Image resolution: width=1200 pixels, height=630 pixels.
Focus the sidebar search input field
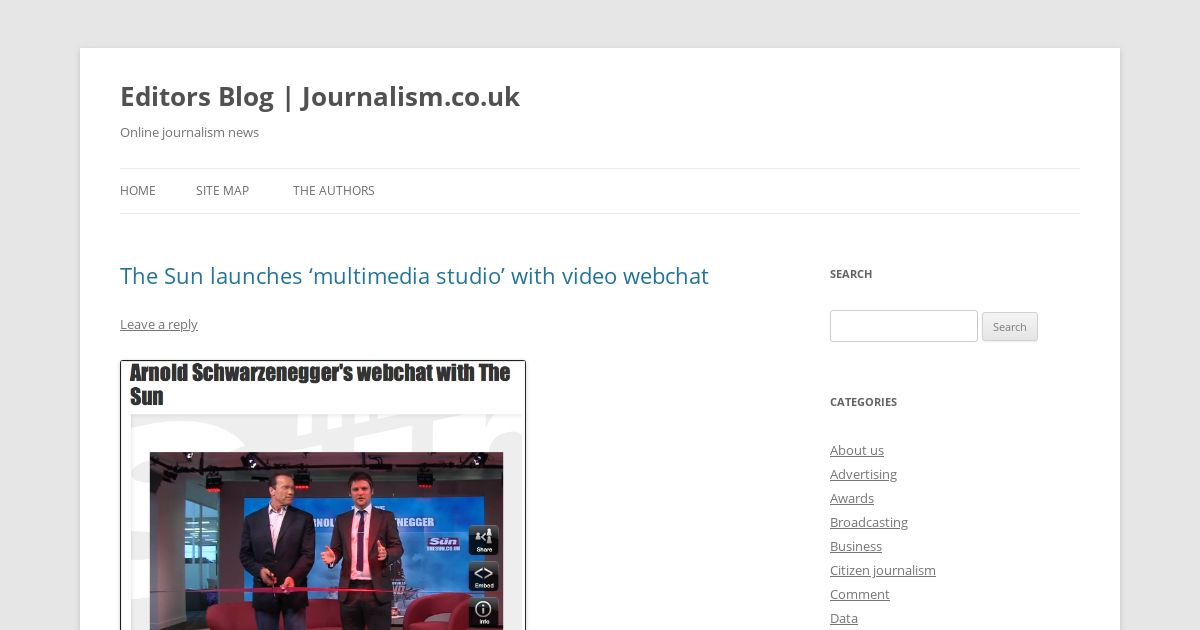pyautogui.click(x=904, y=326)
